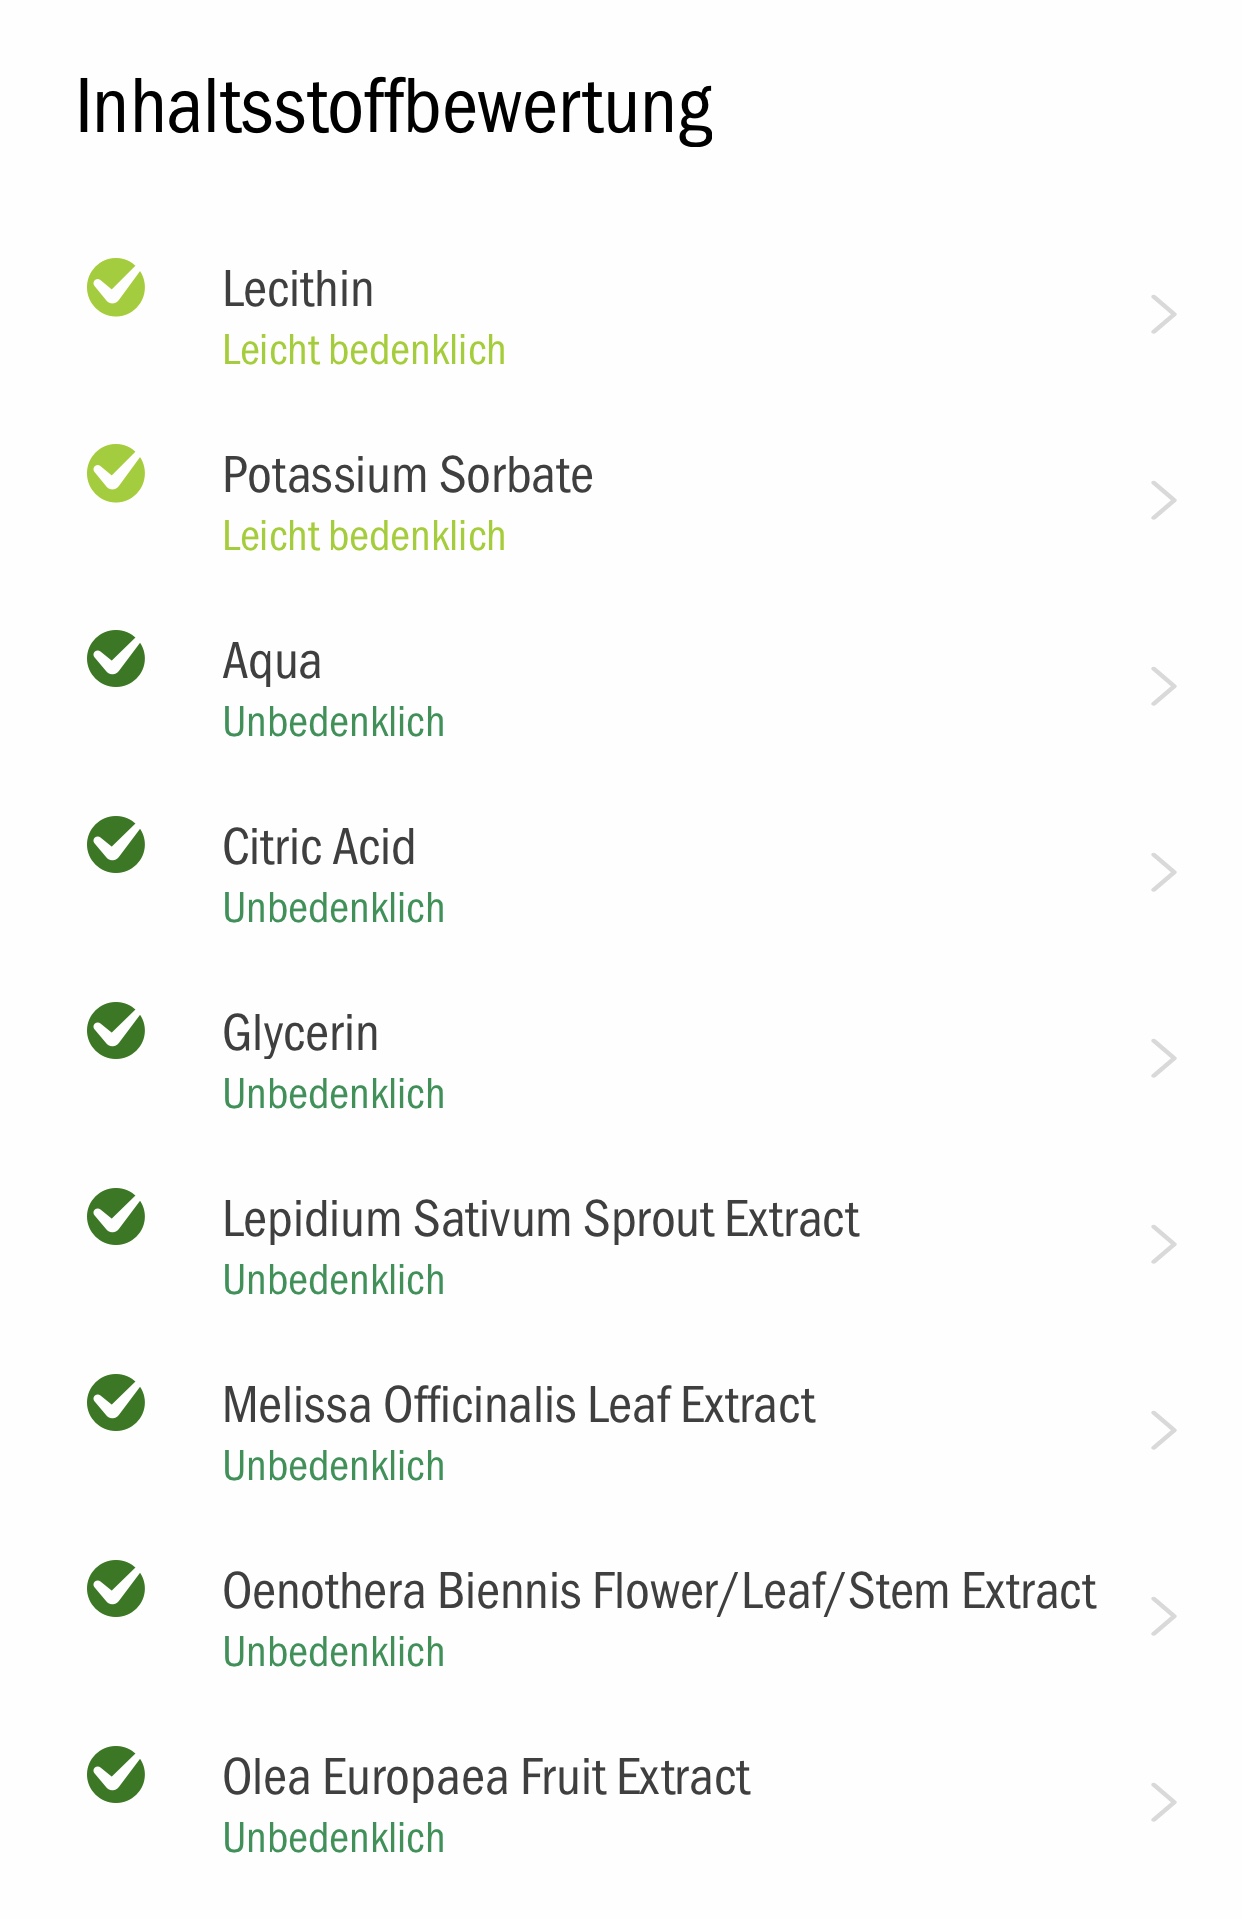Viewport: 1242px width, 1919px height.
Task: Tap the checkmark icon beside Potassium Sorbate
Action: (116, 473)
